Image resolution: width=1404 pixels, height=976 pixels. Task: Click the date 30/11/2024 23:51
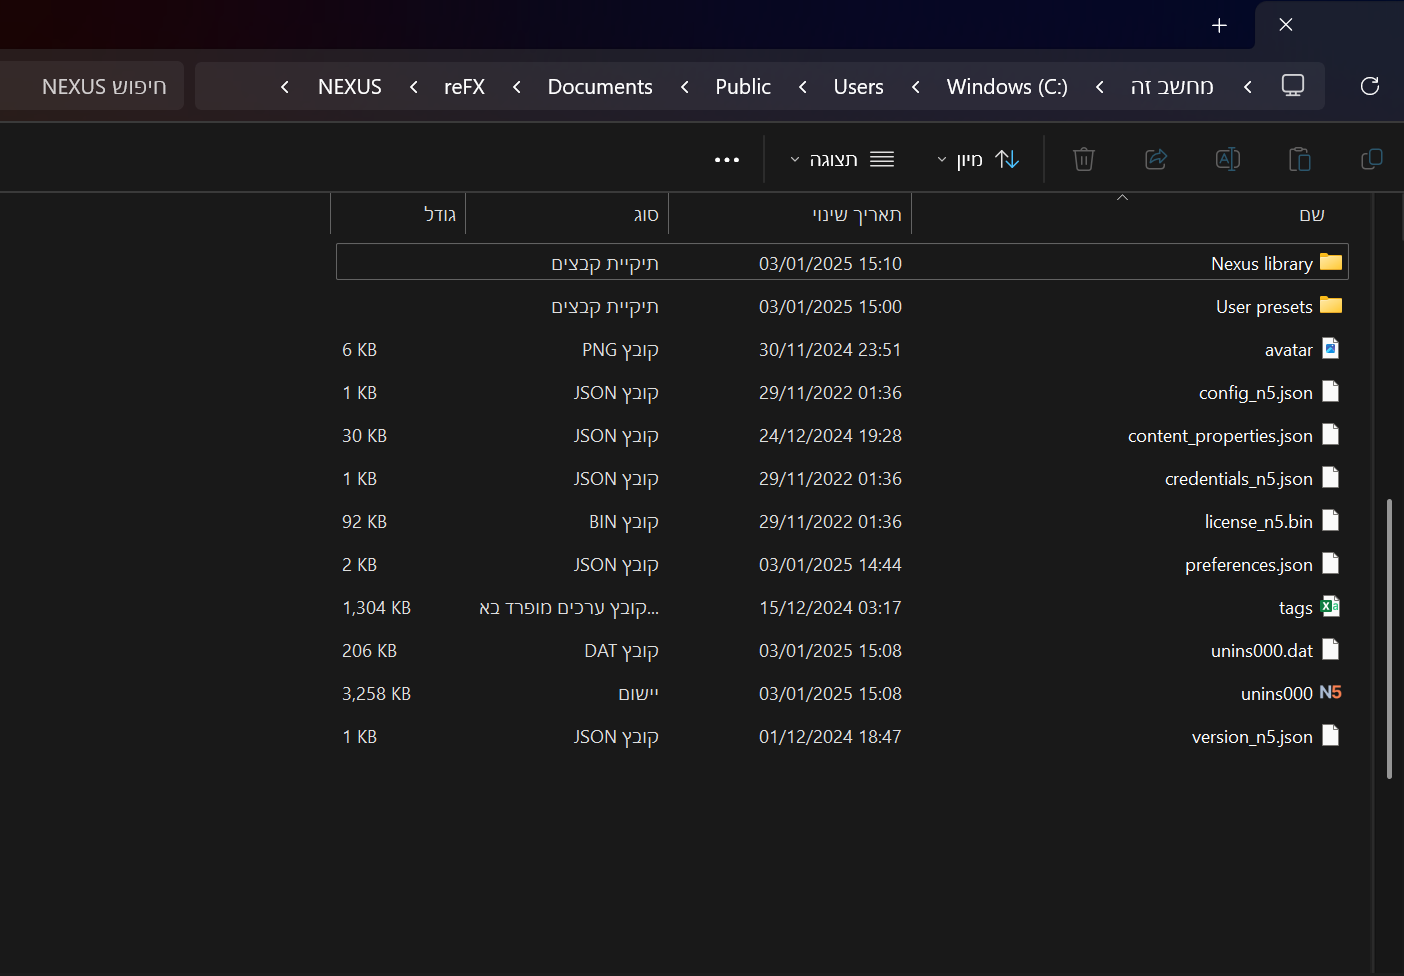coord(830,350)
